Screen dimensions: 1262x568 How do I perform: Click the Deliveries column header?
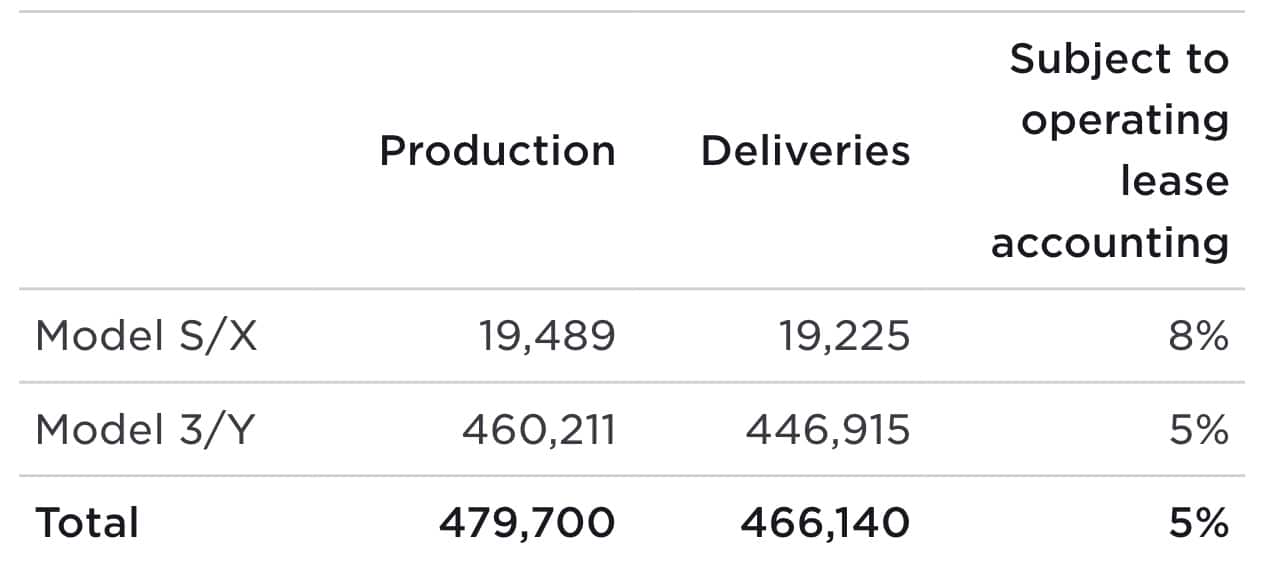point(805,151)
